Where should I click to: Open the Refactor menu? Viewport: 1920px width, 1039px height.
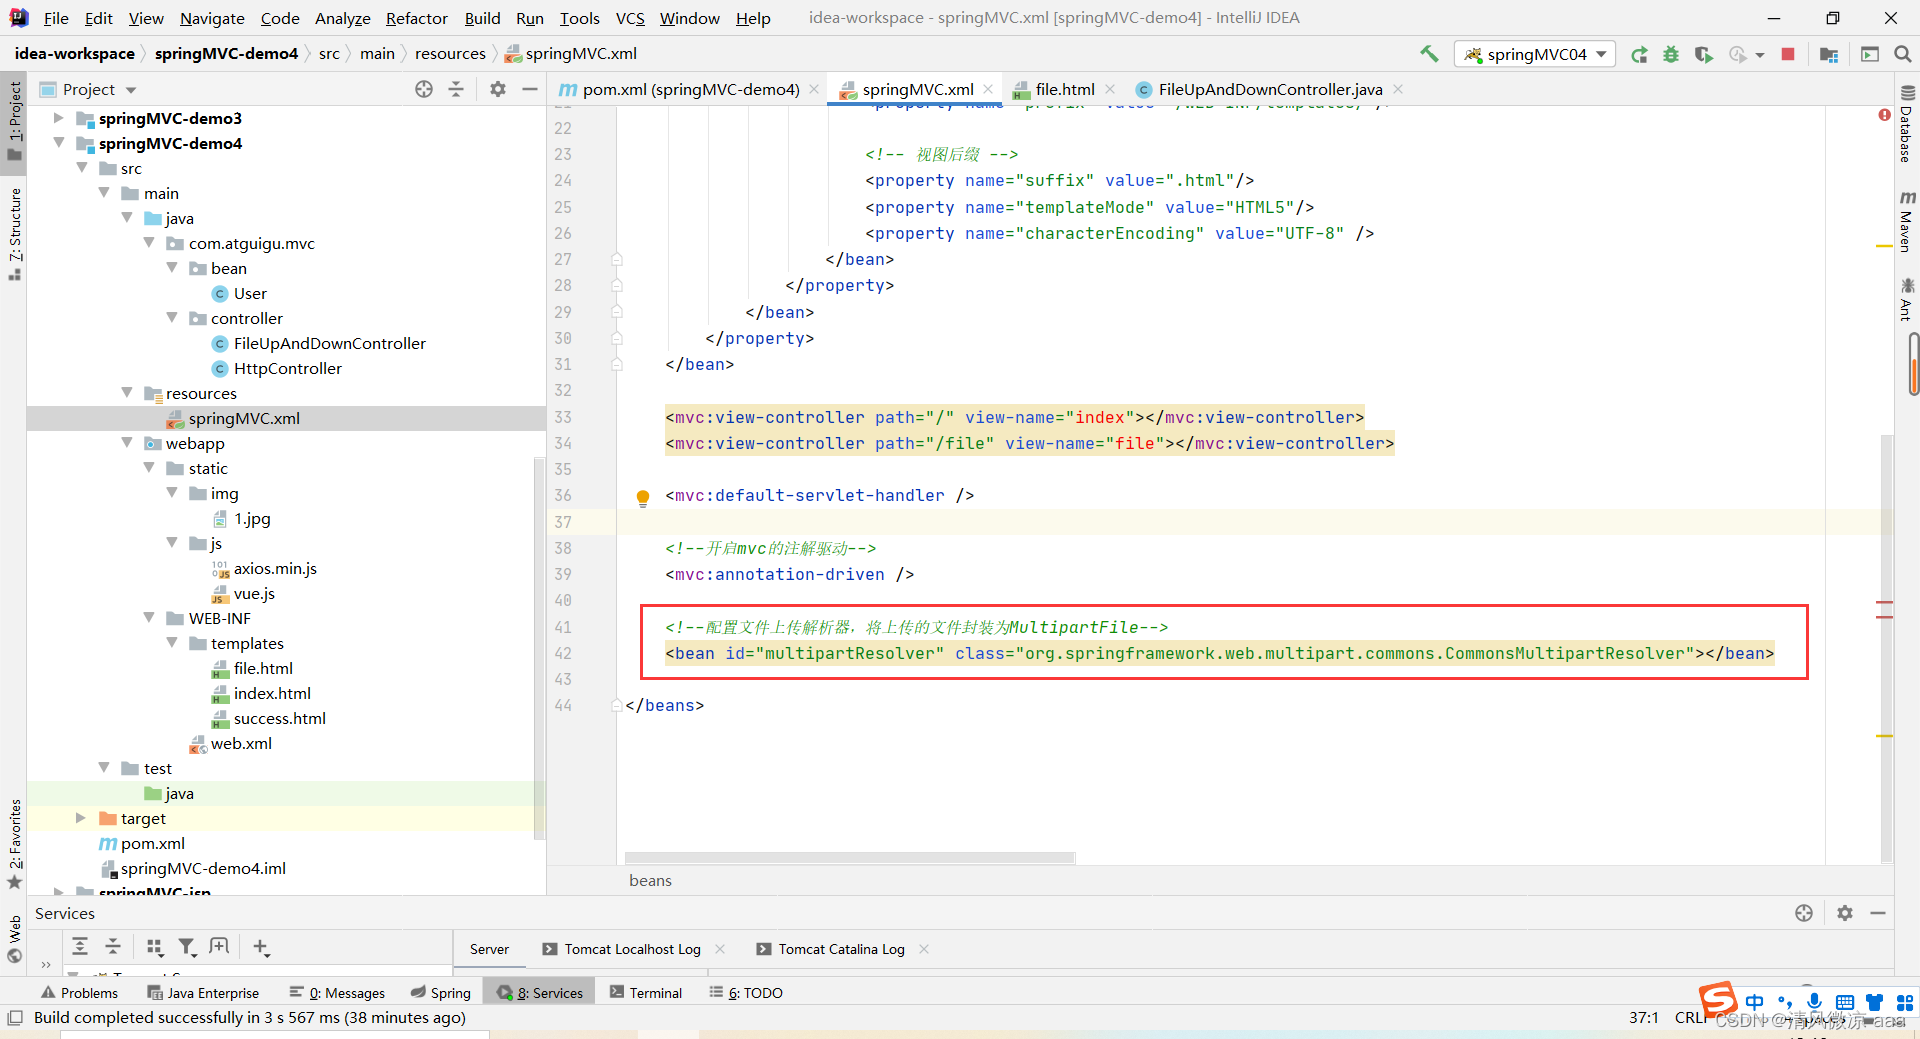[416, 18]
